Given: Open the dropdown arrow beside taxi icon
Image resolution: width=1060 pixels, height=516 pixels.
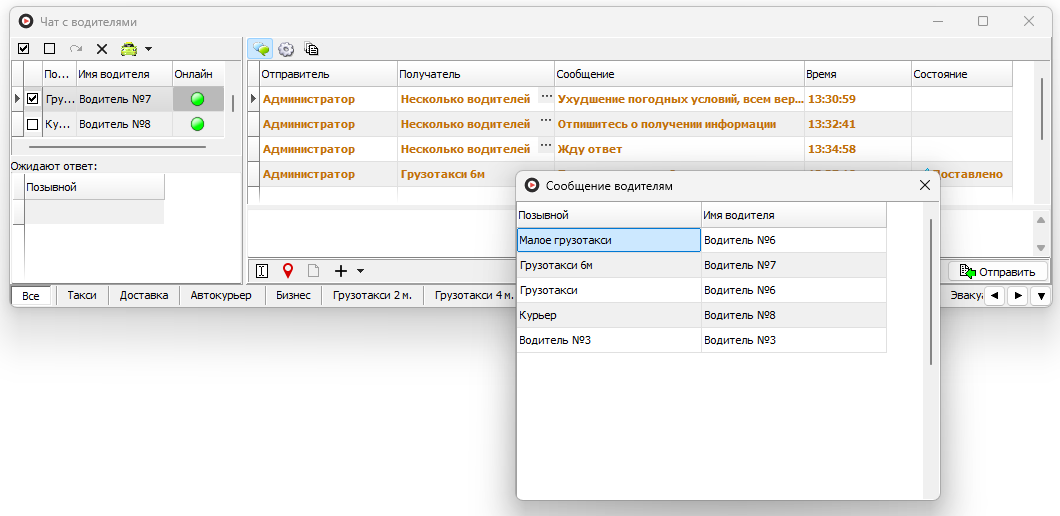Looking at the screenshot, I should 149,49.
